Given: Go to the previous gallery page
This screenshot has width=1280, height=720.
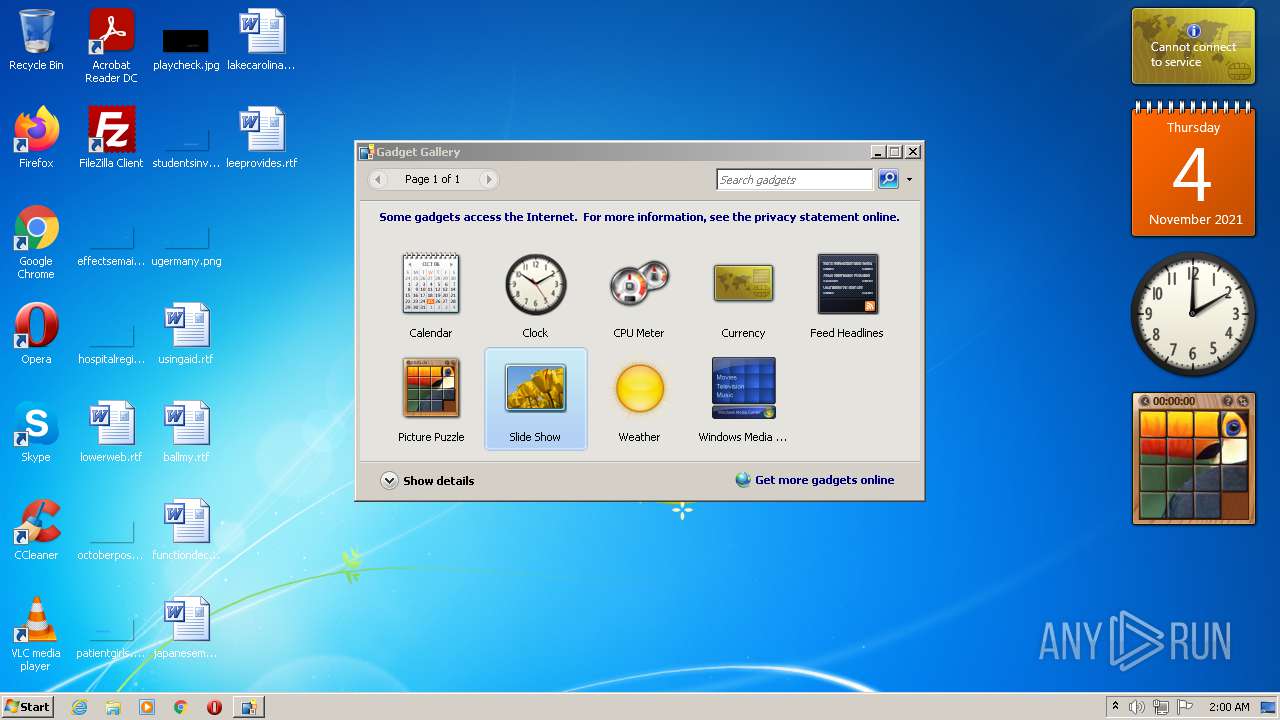Looking at the screenshot, I should coord(378,180).
